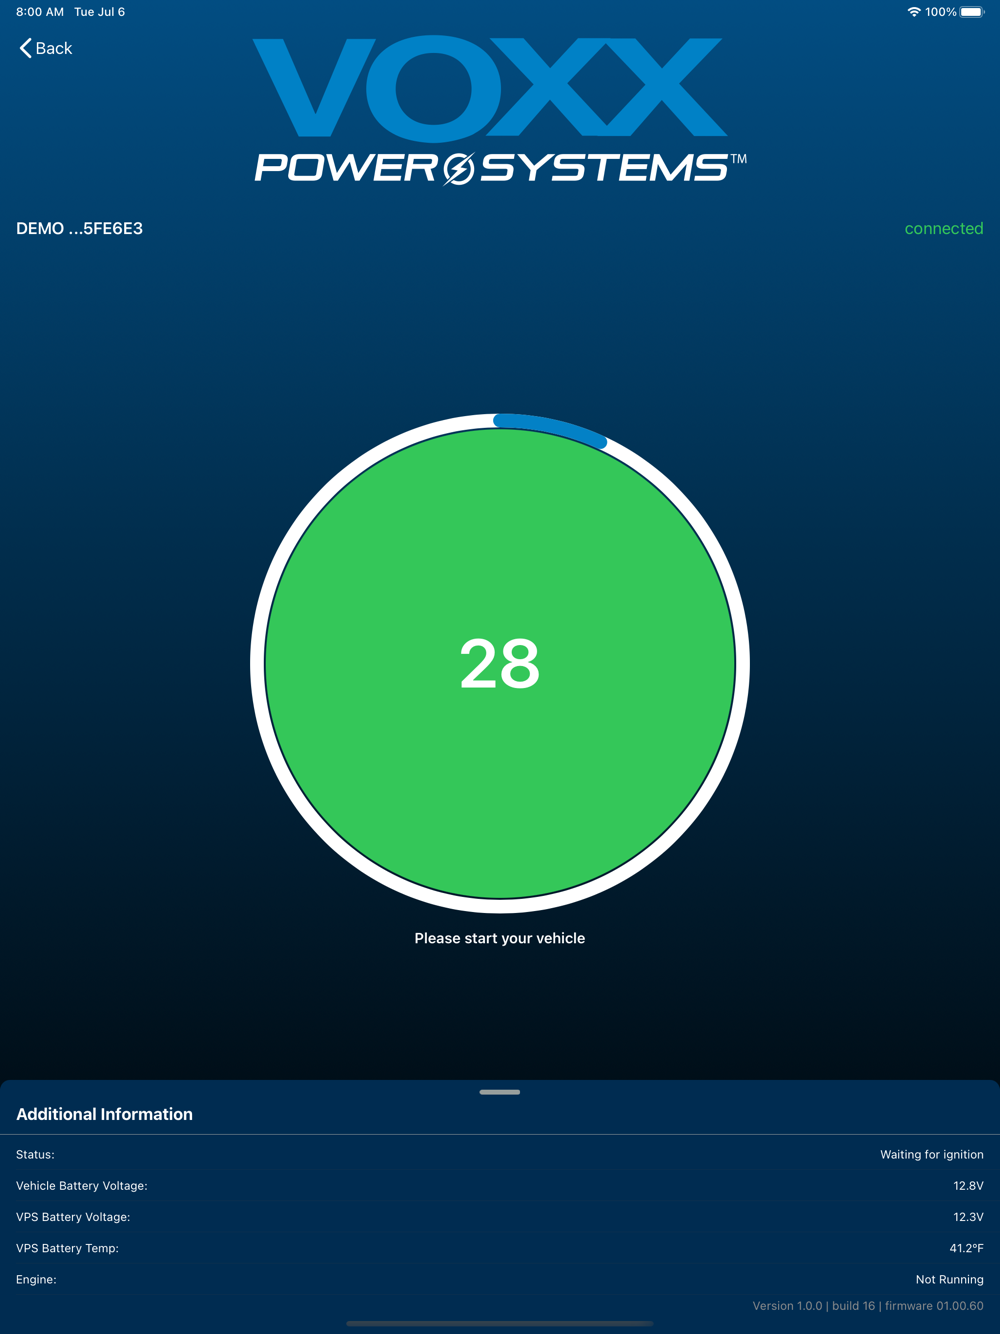Image resolution: width=1000 pixels, height=1334 pixels.
Task: Click the Additional Information heading
Action: tap(104, 1114)
